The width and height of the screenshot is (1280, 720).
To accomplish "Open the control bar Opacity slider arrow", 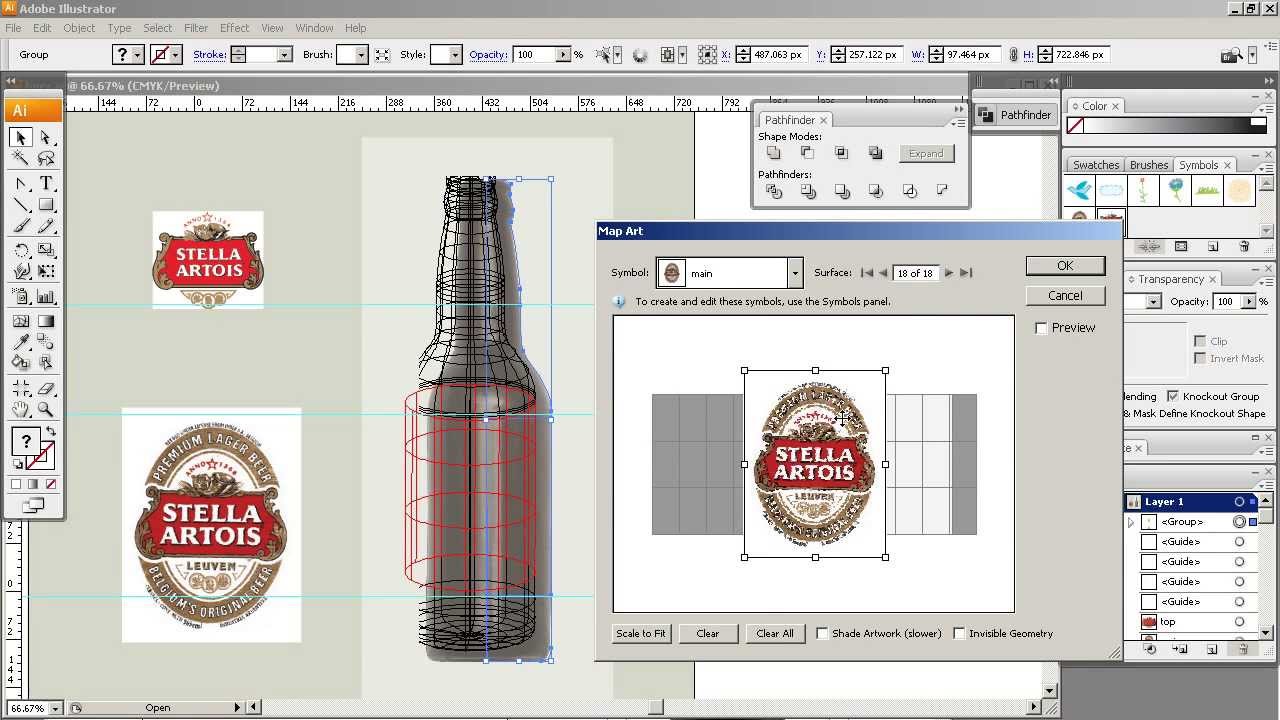I will [564, 55].
